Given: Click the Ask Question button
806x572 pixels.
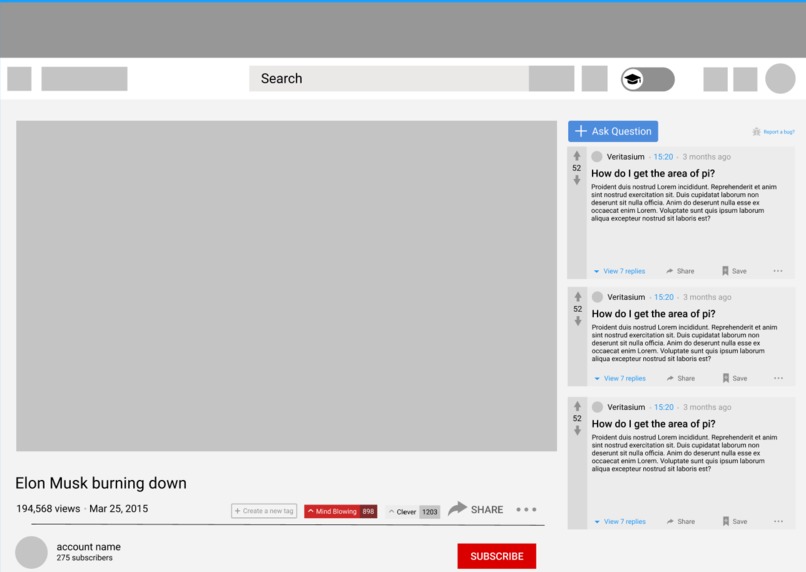Looking at the screenshot, I should (x=613, y=131).
